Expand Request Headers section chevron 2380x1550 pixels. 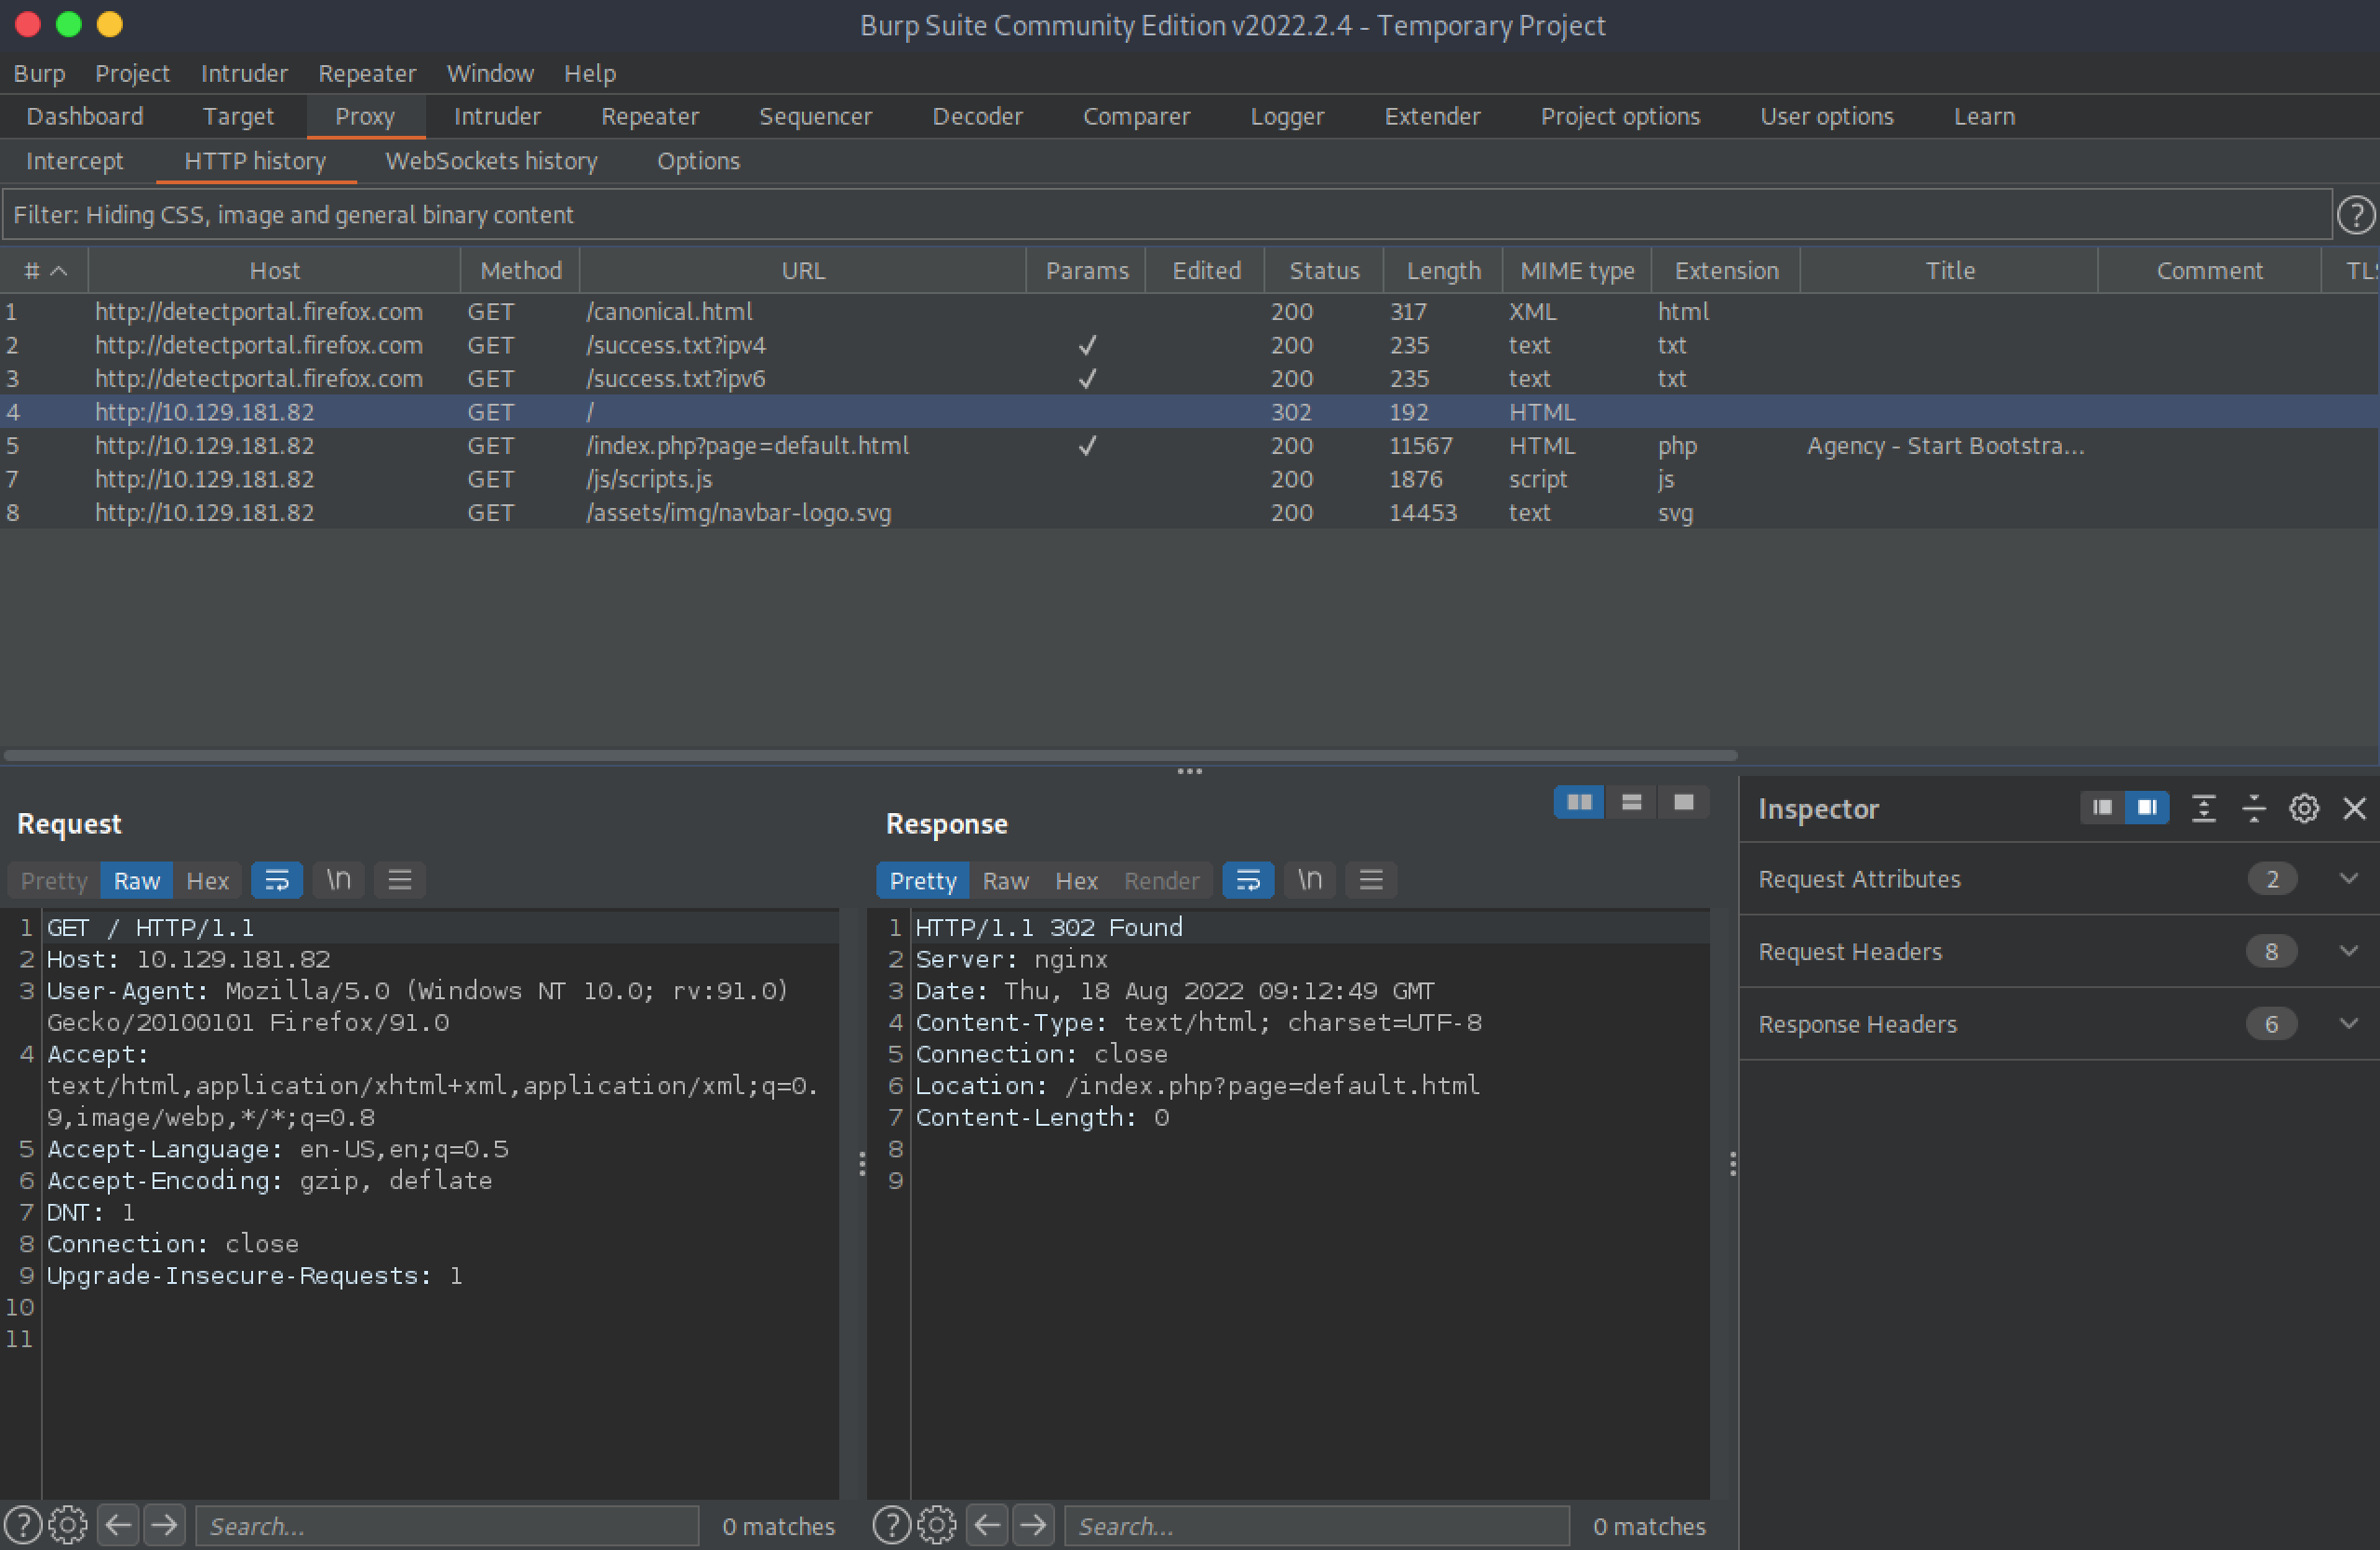pyautogui.click(x=2349, y=951)
